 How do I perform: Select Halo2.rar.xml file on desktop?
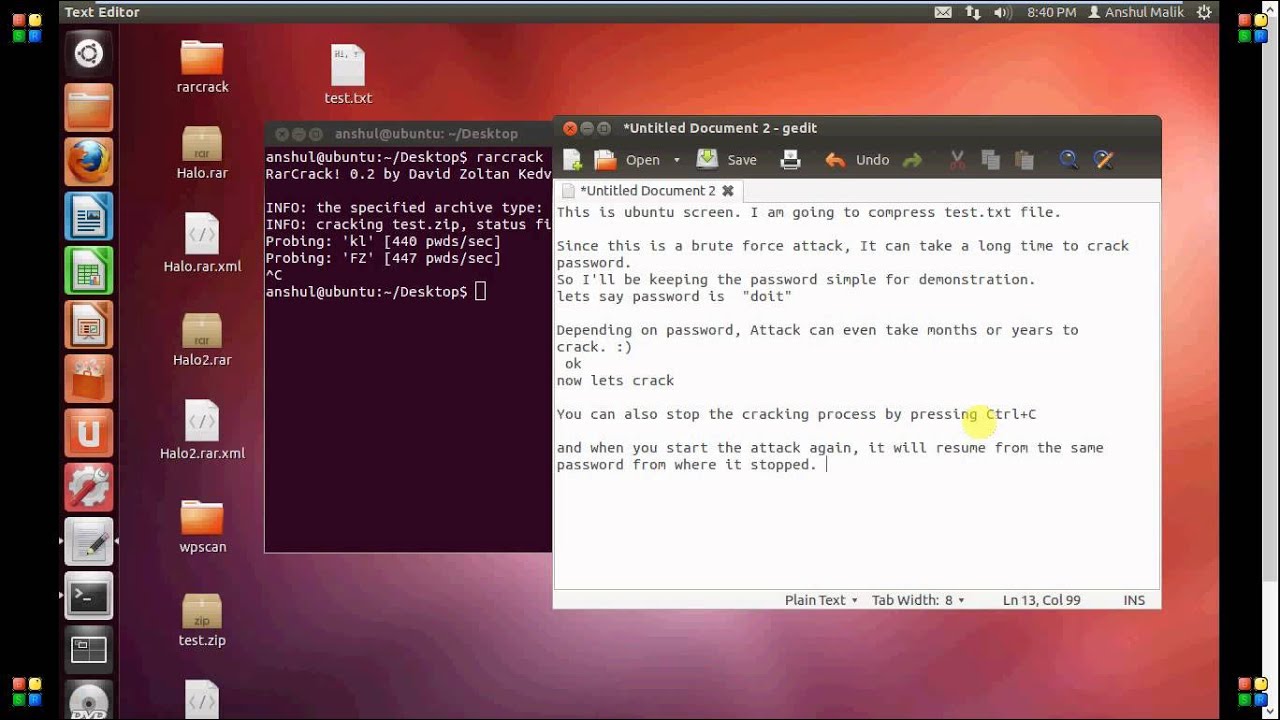pos(202,429)
